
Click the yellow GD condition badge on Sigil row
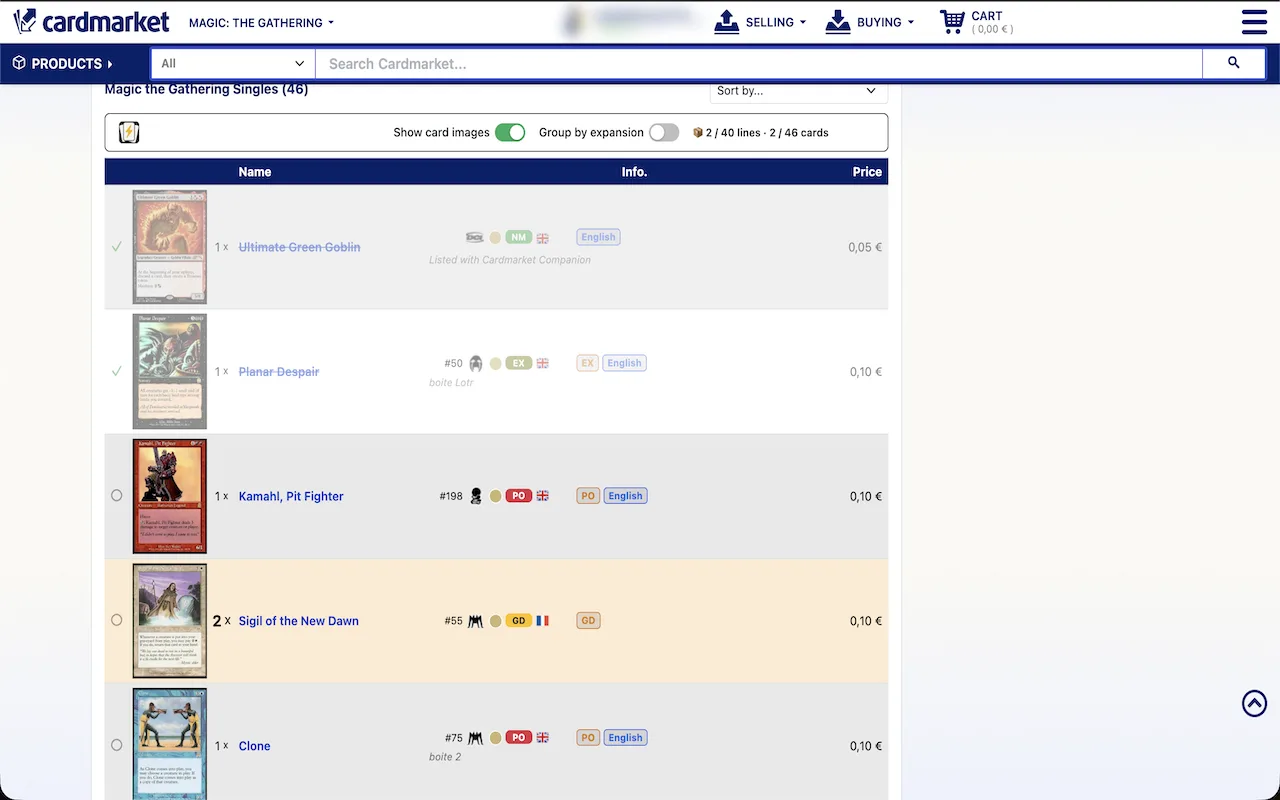click(518, 621)
